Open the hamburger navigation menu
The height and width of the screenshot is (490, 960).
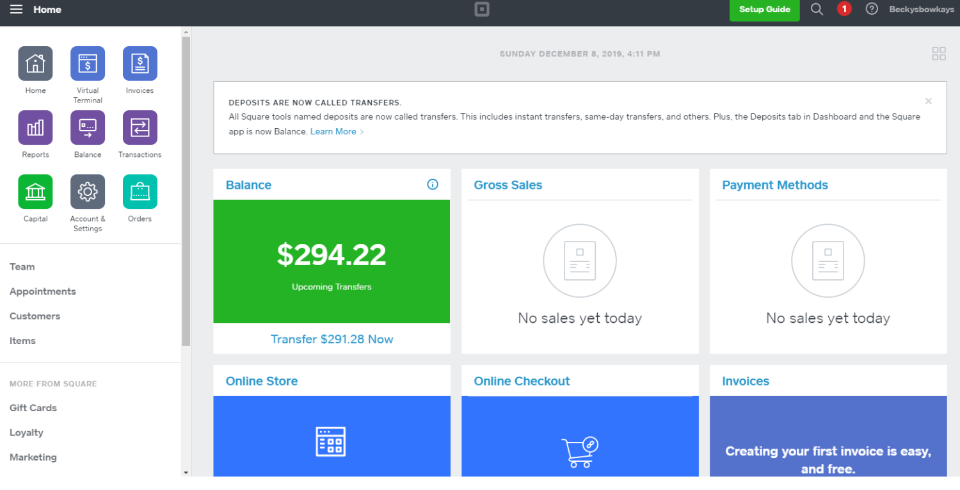coord(17,9)
